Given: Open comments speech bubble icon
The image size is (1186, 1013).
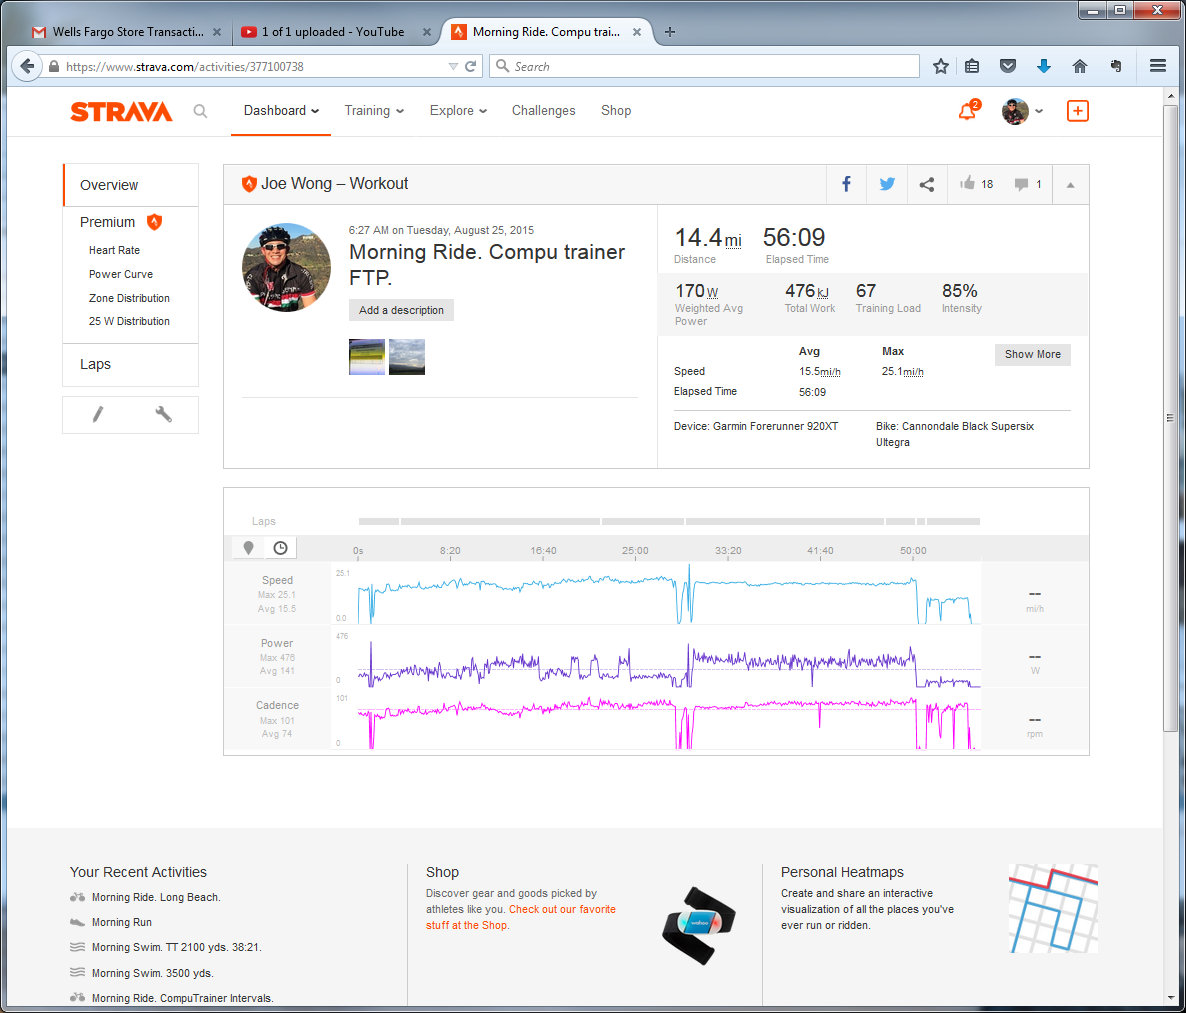Looking at the screenshot, I should click(x=1021, y=184).
